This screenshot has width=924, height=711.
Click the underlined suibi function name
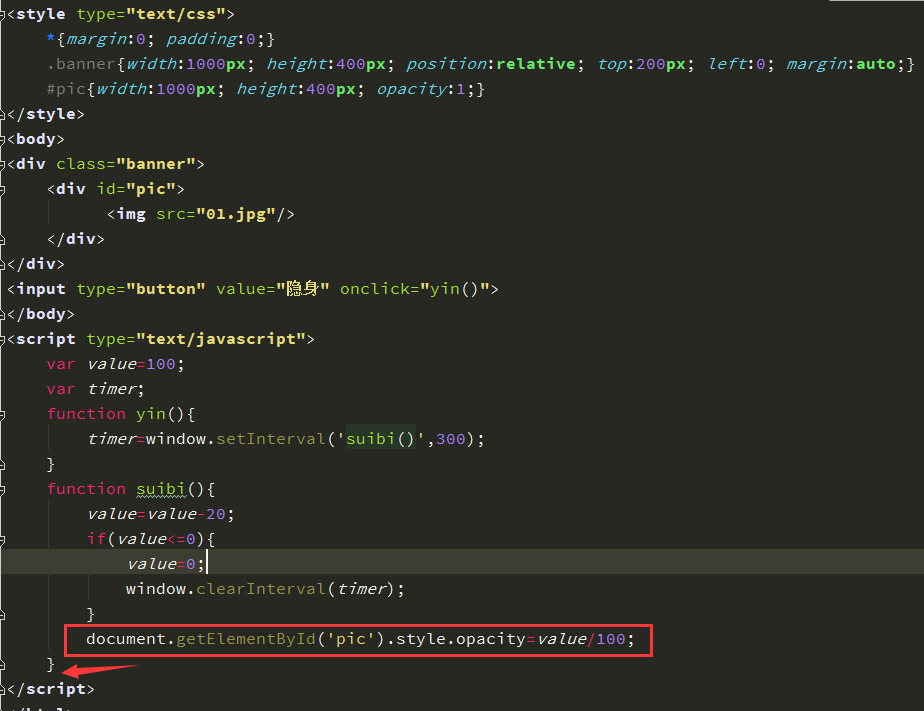coord(161,490)
